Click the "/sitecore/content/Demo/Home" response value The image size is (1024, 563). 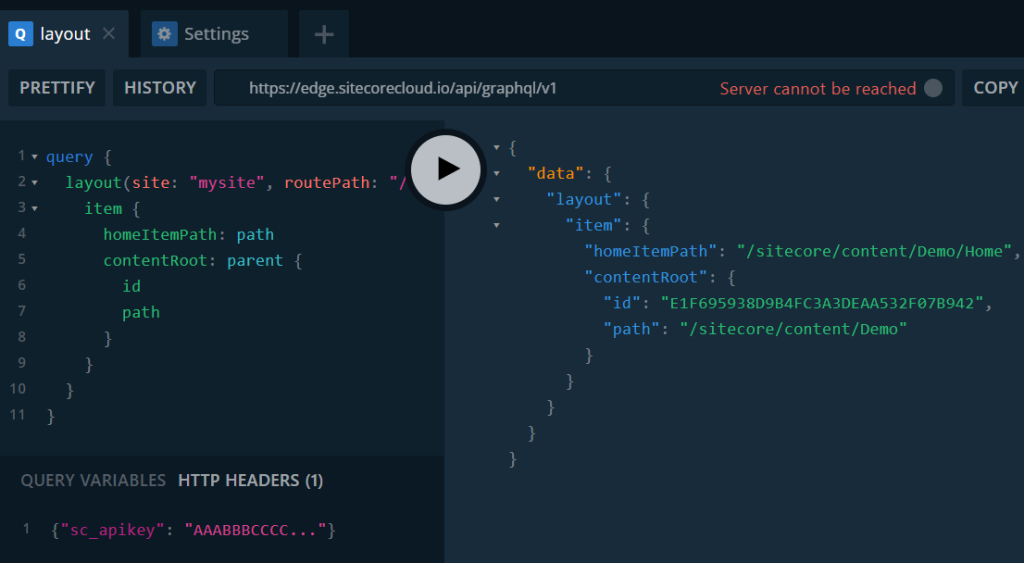click(x=874, y=251)
